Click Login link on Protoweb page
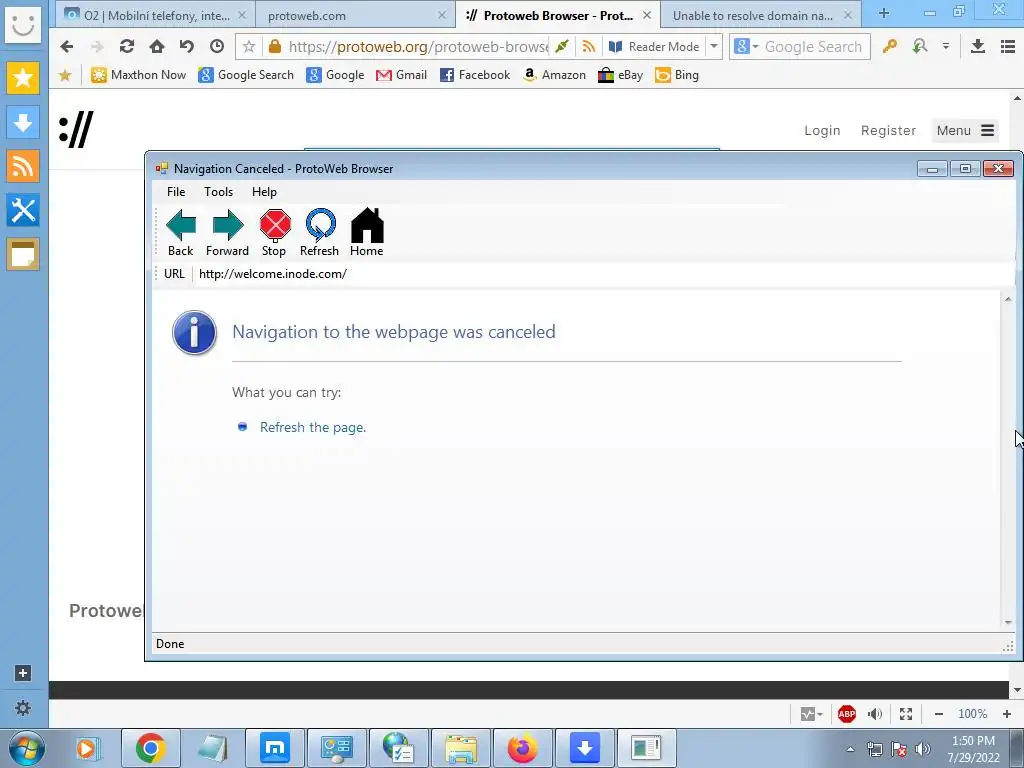 pos(822,131)
